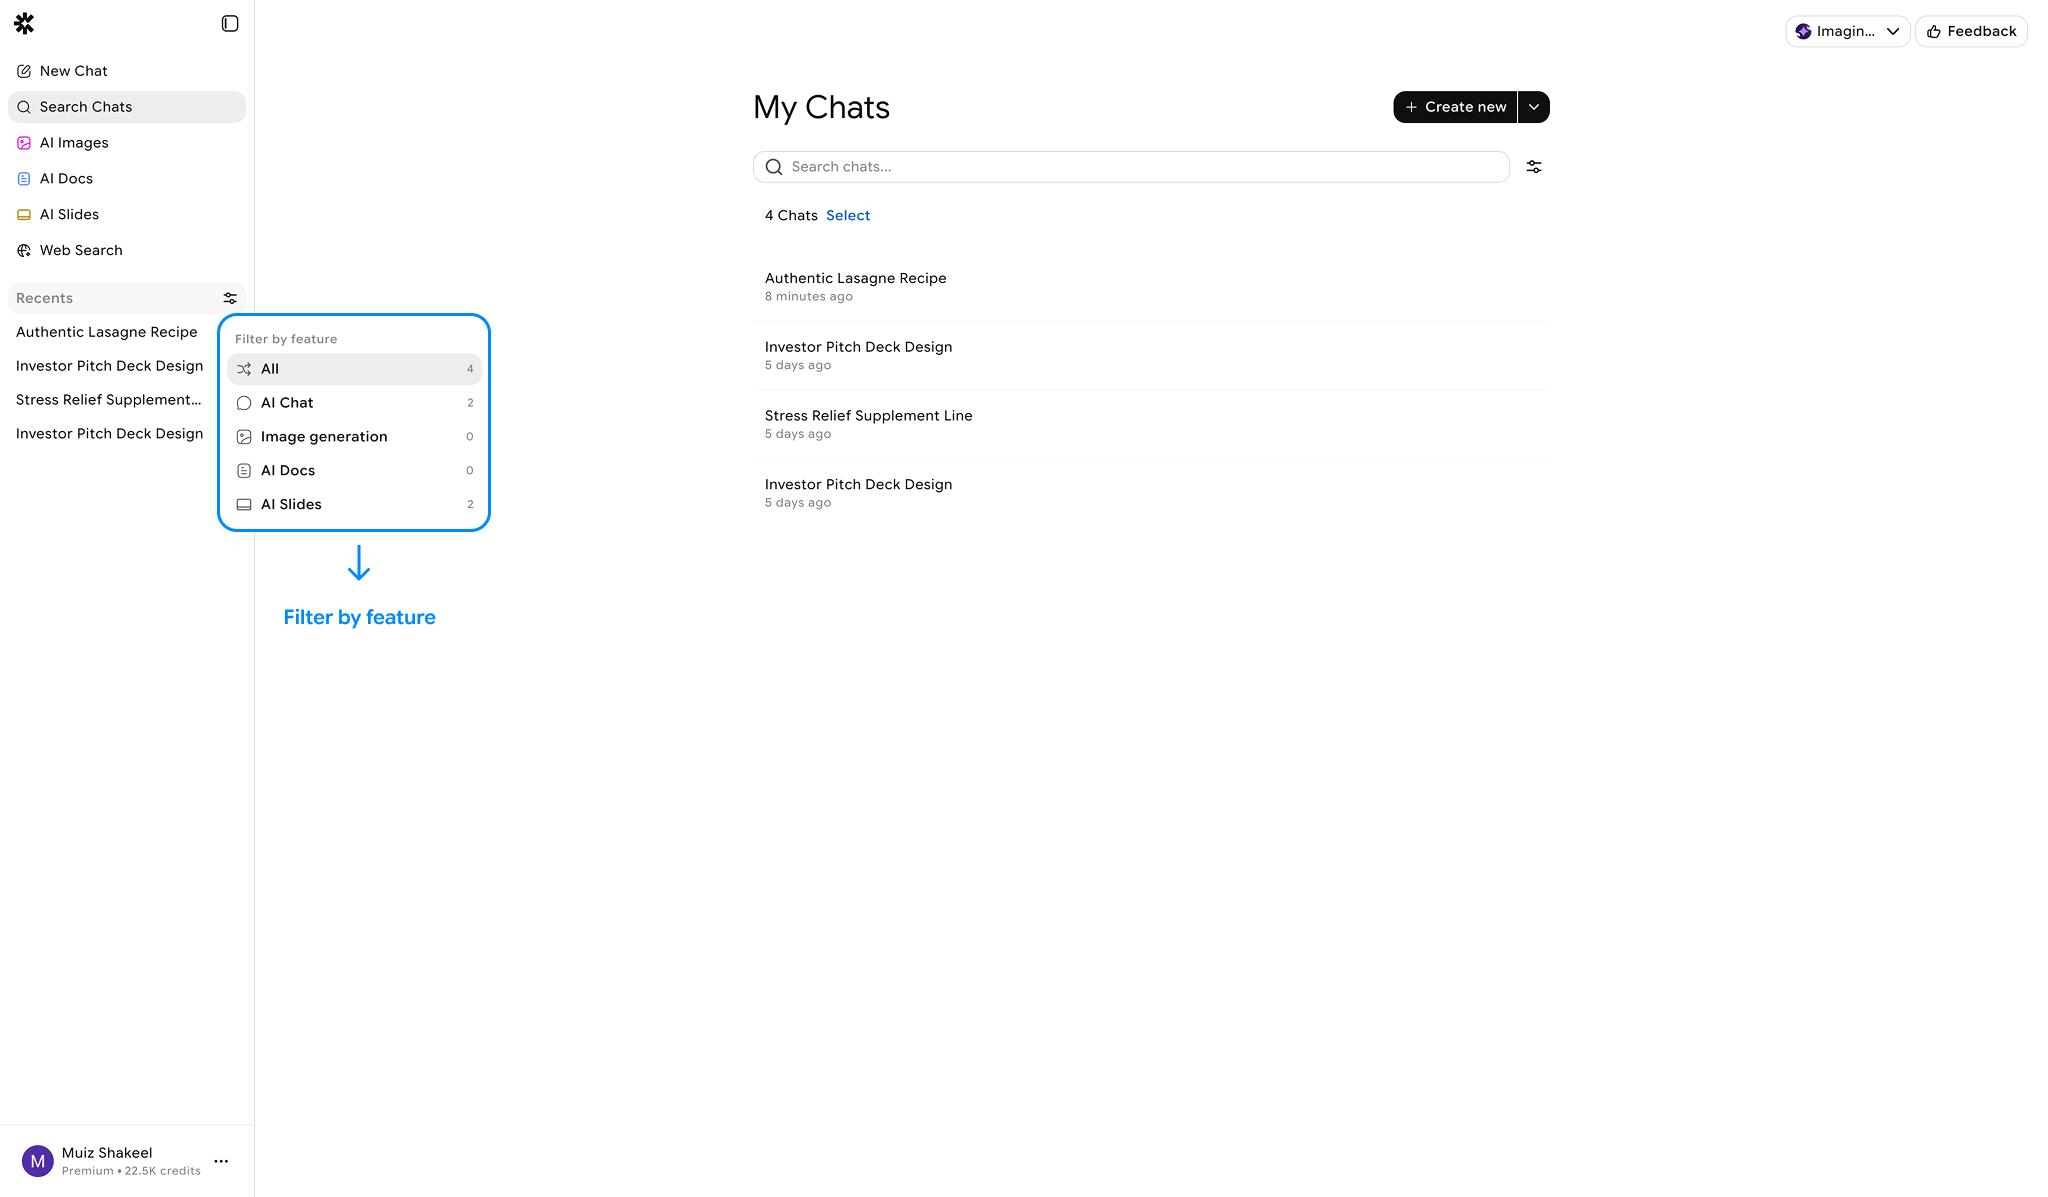This screenshot has width=2048, height=1197.
Task: Toggle the sidebar collapse icon
Action: (x=230, y=23)
